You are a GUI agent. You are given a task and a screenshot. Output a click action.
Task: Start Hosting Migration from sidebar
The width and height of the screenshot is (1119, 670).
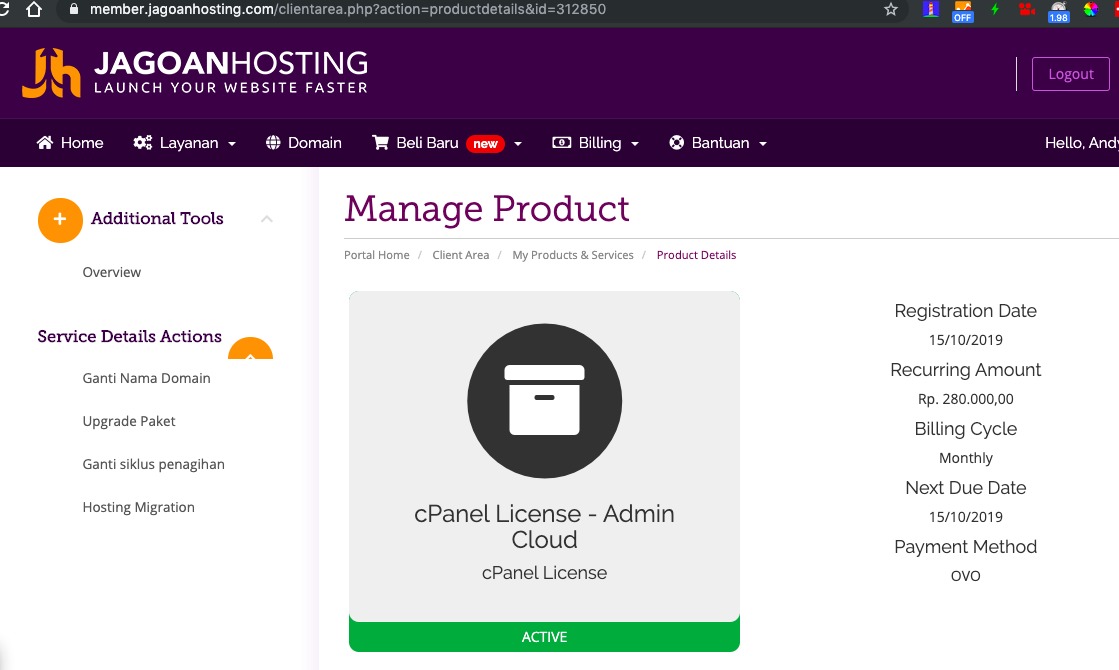[138, 507]
